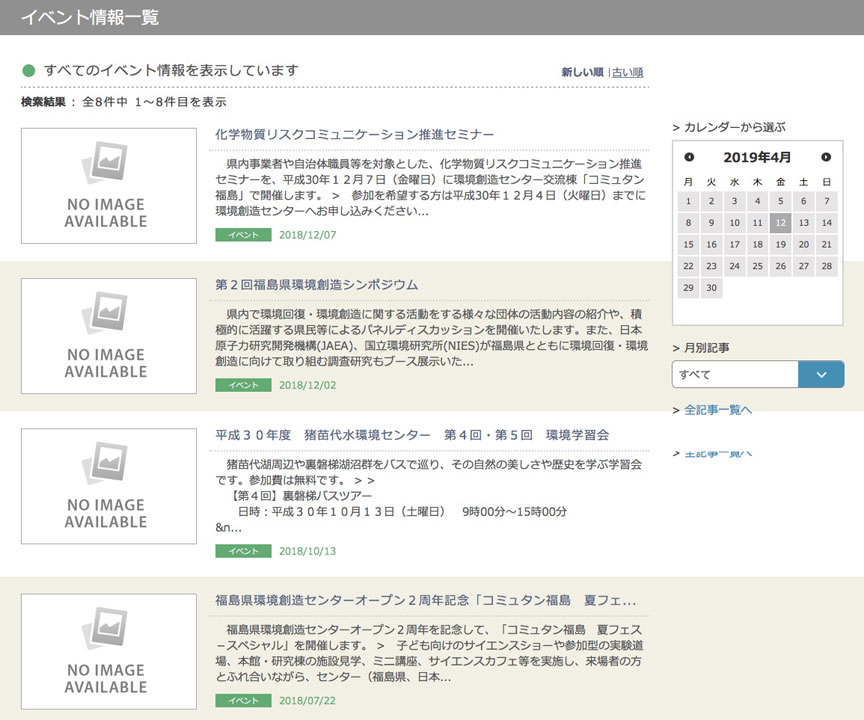Click thumbnail of the summer festival event
The height and width of the screenshot is (720, 864).
(109, 652)
